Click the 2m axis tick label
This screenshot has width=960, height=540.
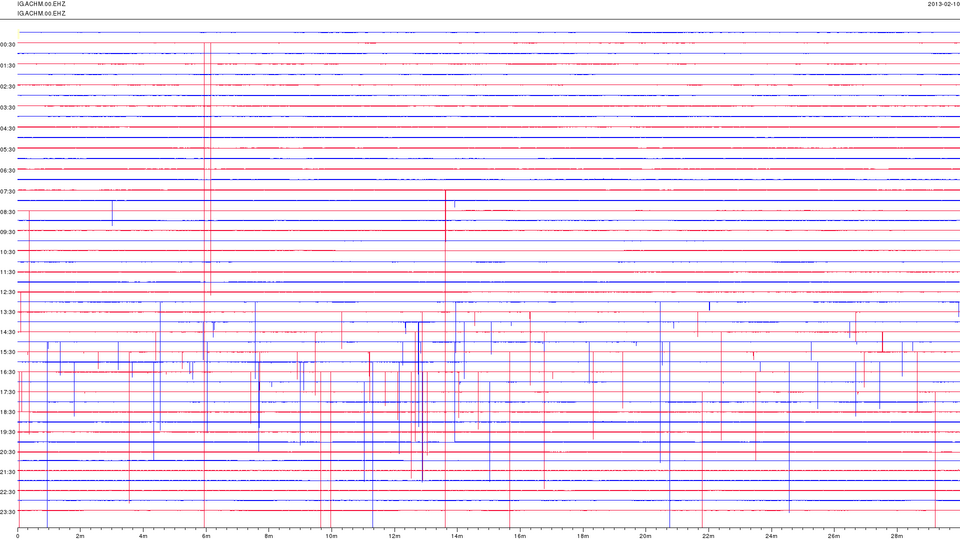pyautogui.click(x=80, y=536)
